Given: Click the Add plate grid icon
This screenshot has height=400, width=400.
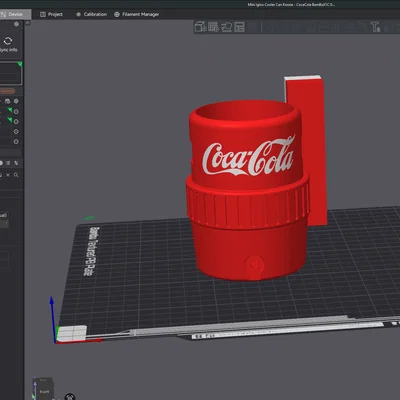Looking at the screenshot, I should 213,27.
